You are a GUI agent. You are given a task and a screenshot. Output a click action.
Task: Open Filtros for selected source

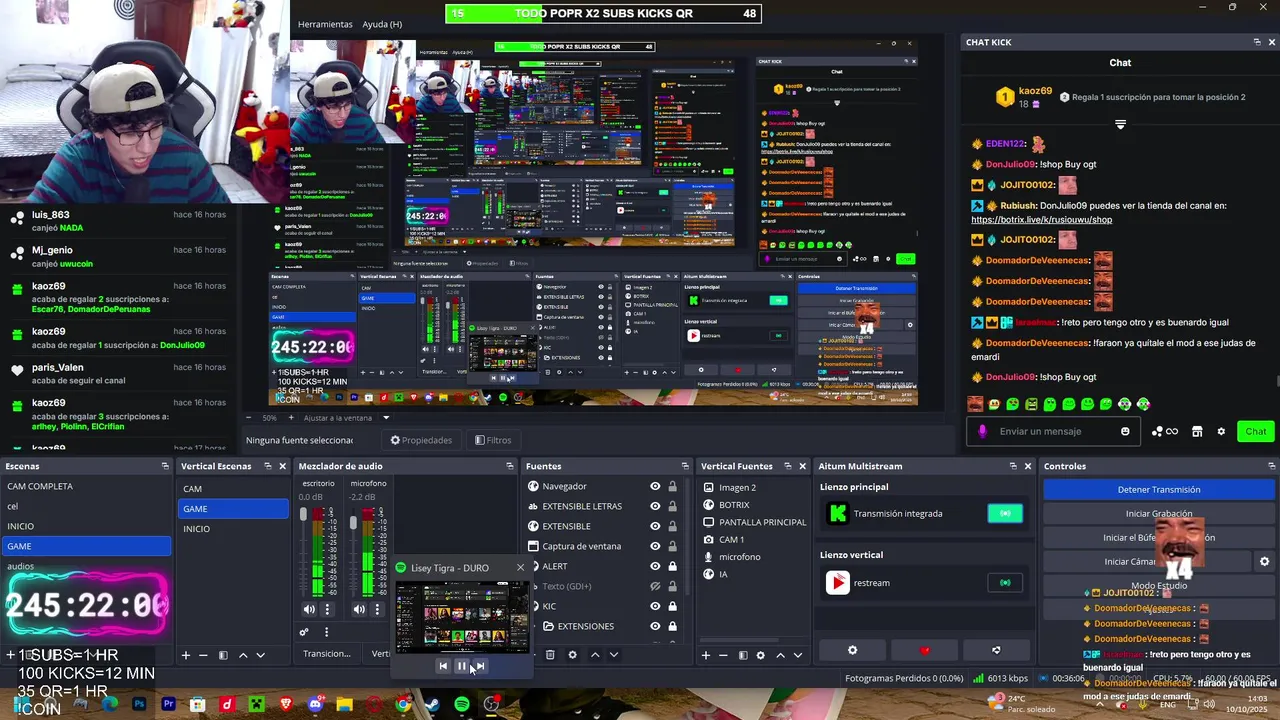point(493,440)
